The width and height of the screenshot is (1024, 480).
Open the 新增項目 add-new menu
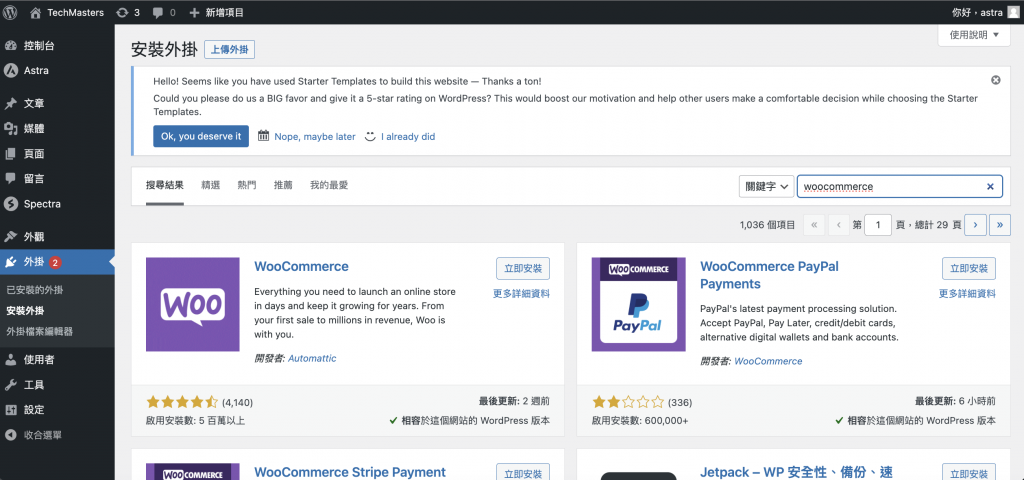point(216,12)
